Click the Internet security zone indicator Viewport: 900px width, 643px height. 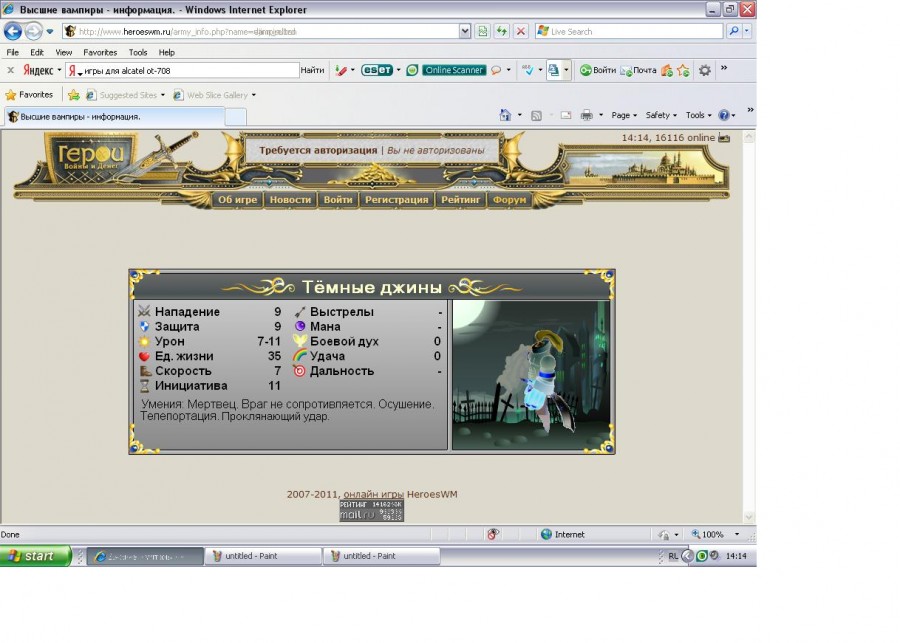coord(562,534)
